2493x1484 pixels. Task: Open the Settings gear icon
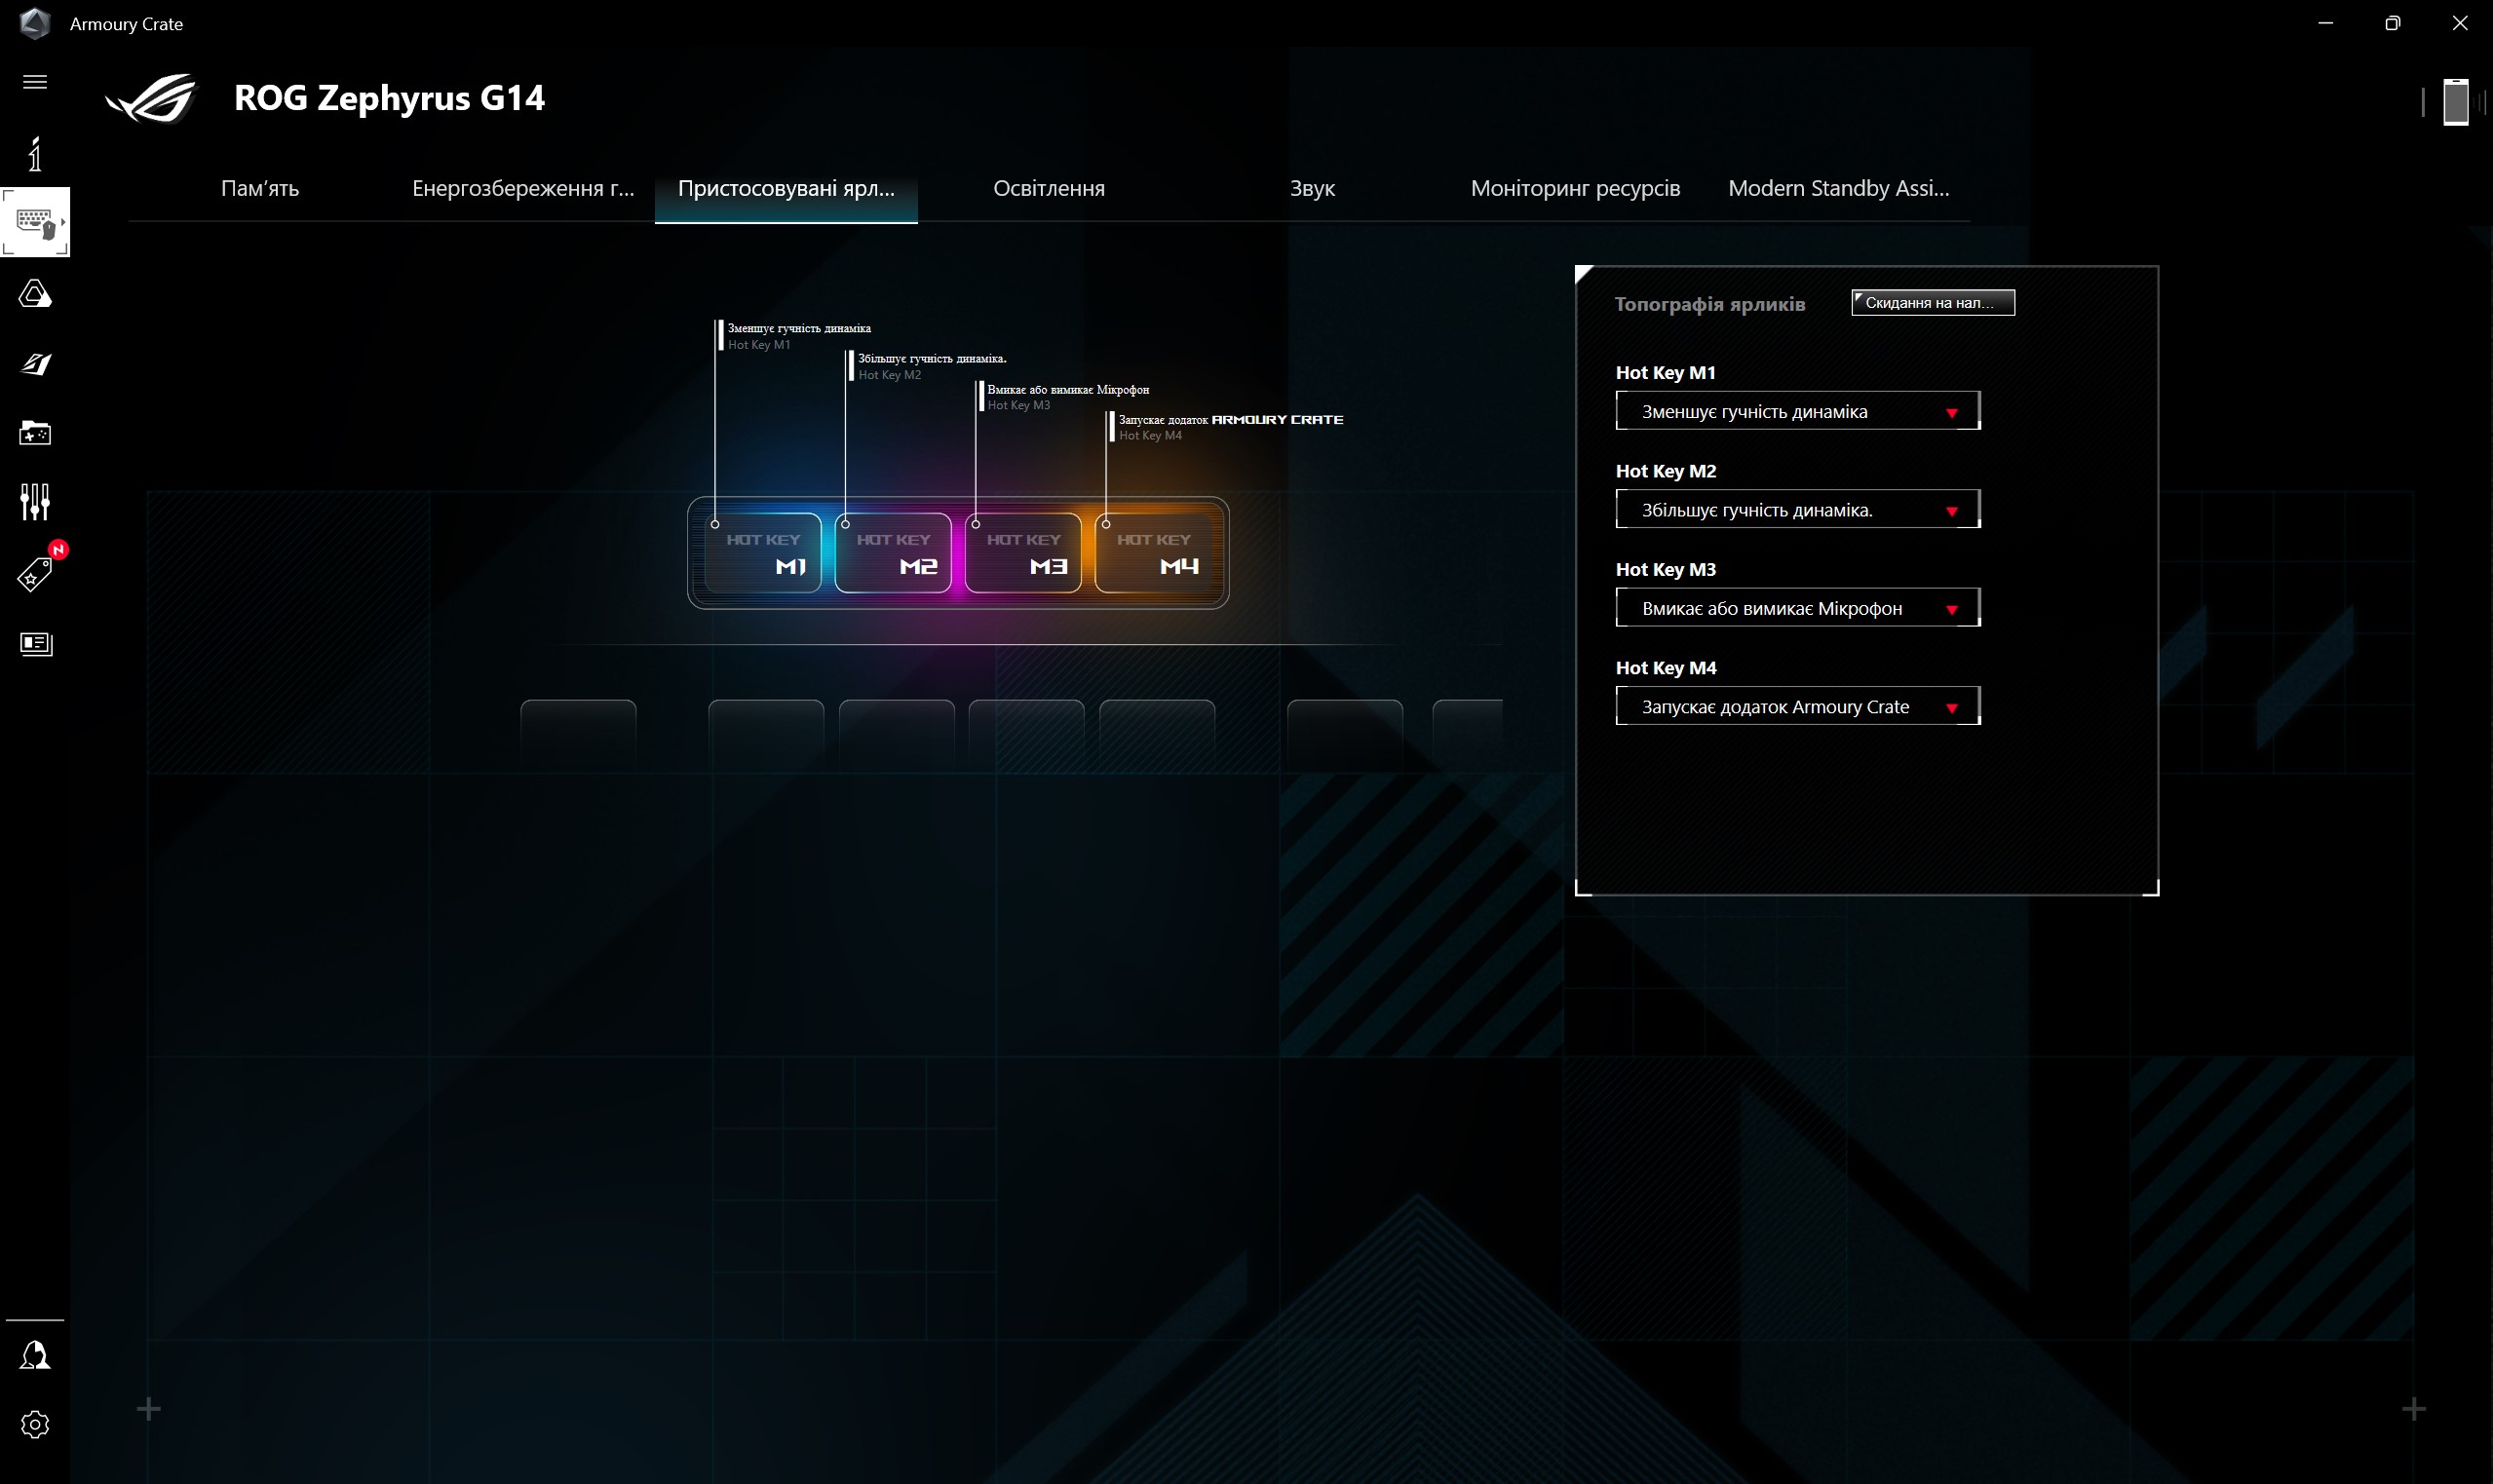click(x=35, y=1424)
